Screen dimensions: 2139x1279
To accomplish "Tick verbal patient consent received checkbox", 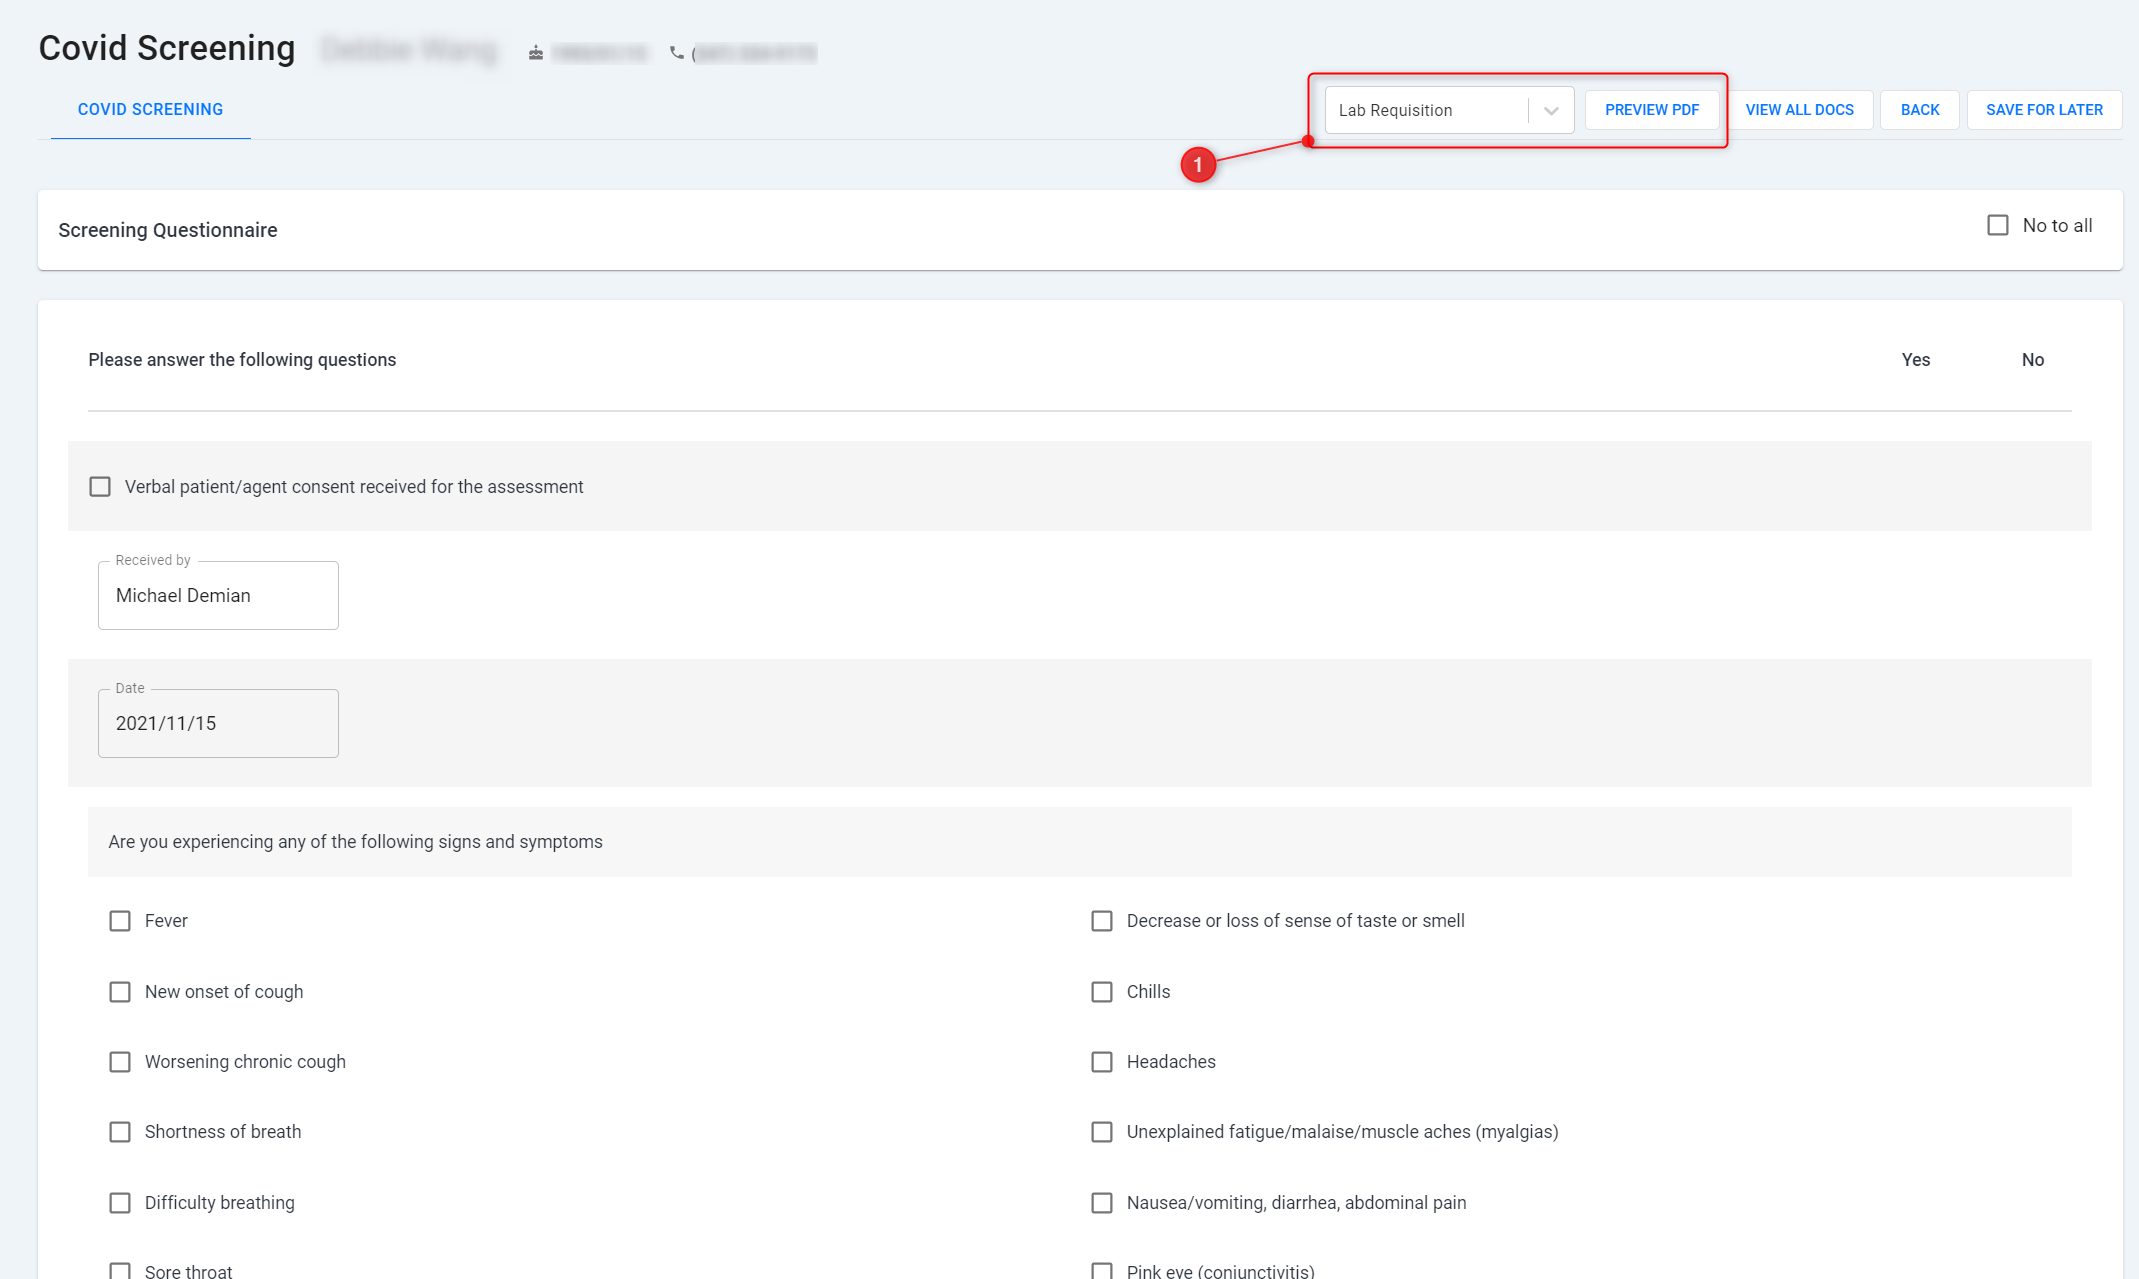I will pyautogui.click(x=100, y=487).
